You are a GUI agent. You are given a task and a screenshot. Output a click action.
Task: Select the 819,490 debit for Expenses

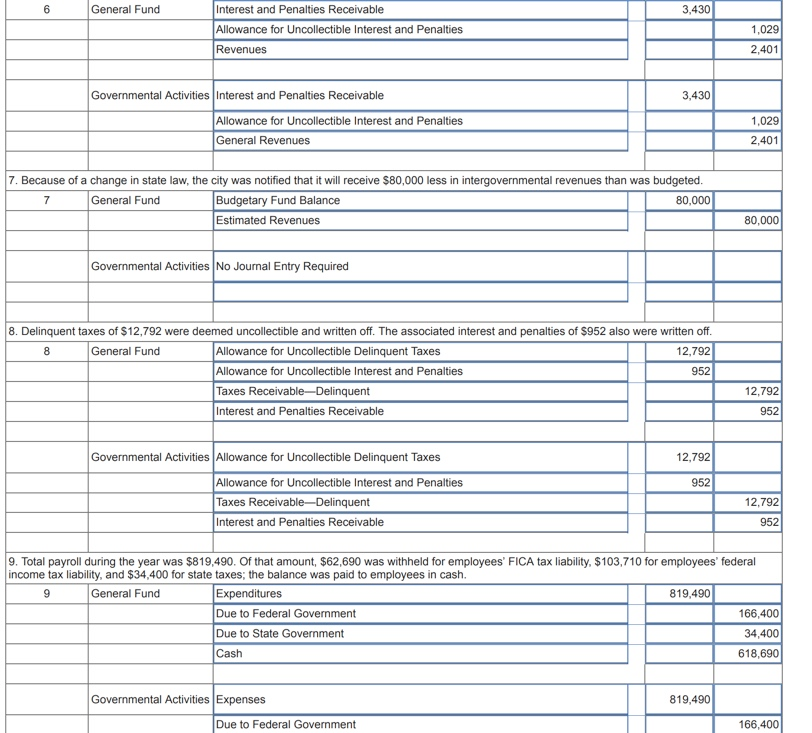pos(679,699)
